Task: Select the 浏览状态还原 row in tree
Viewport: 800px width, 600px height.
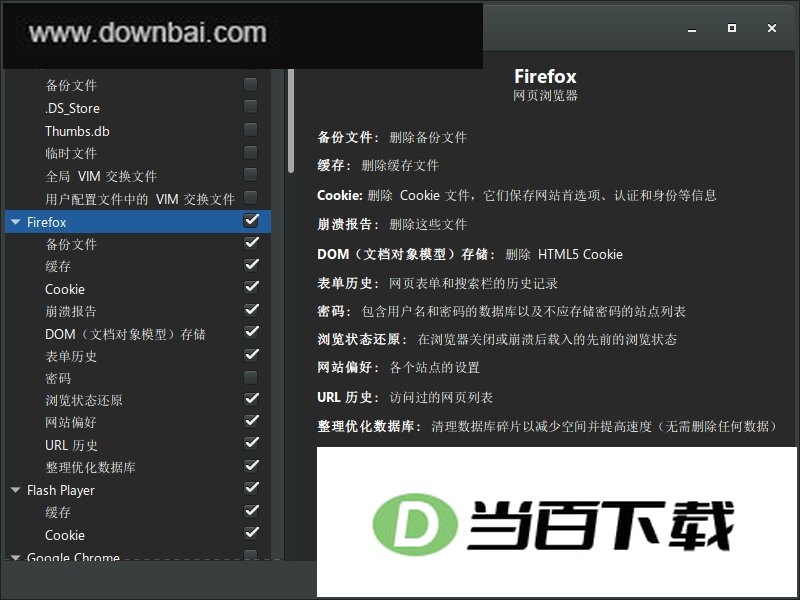Action: point(138,400)
